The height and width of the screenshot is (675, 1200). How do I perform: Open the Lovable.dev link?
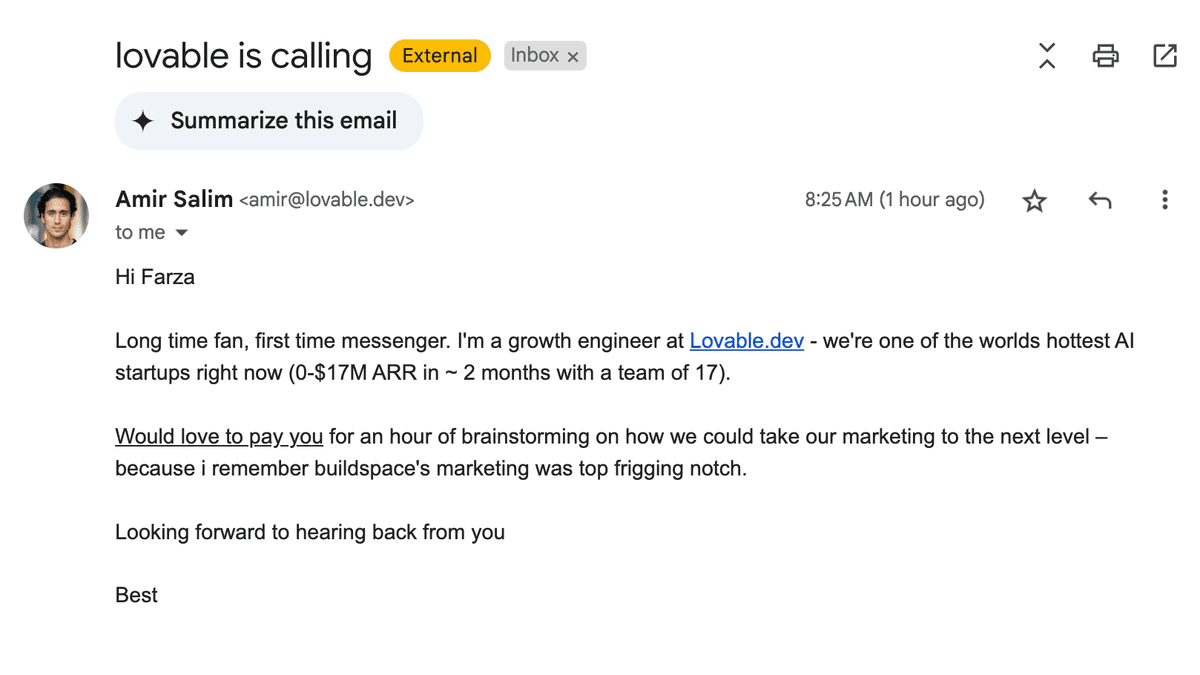(x=746, y=340)
